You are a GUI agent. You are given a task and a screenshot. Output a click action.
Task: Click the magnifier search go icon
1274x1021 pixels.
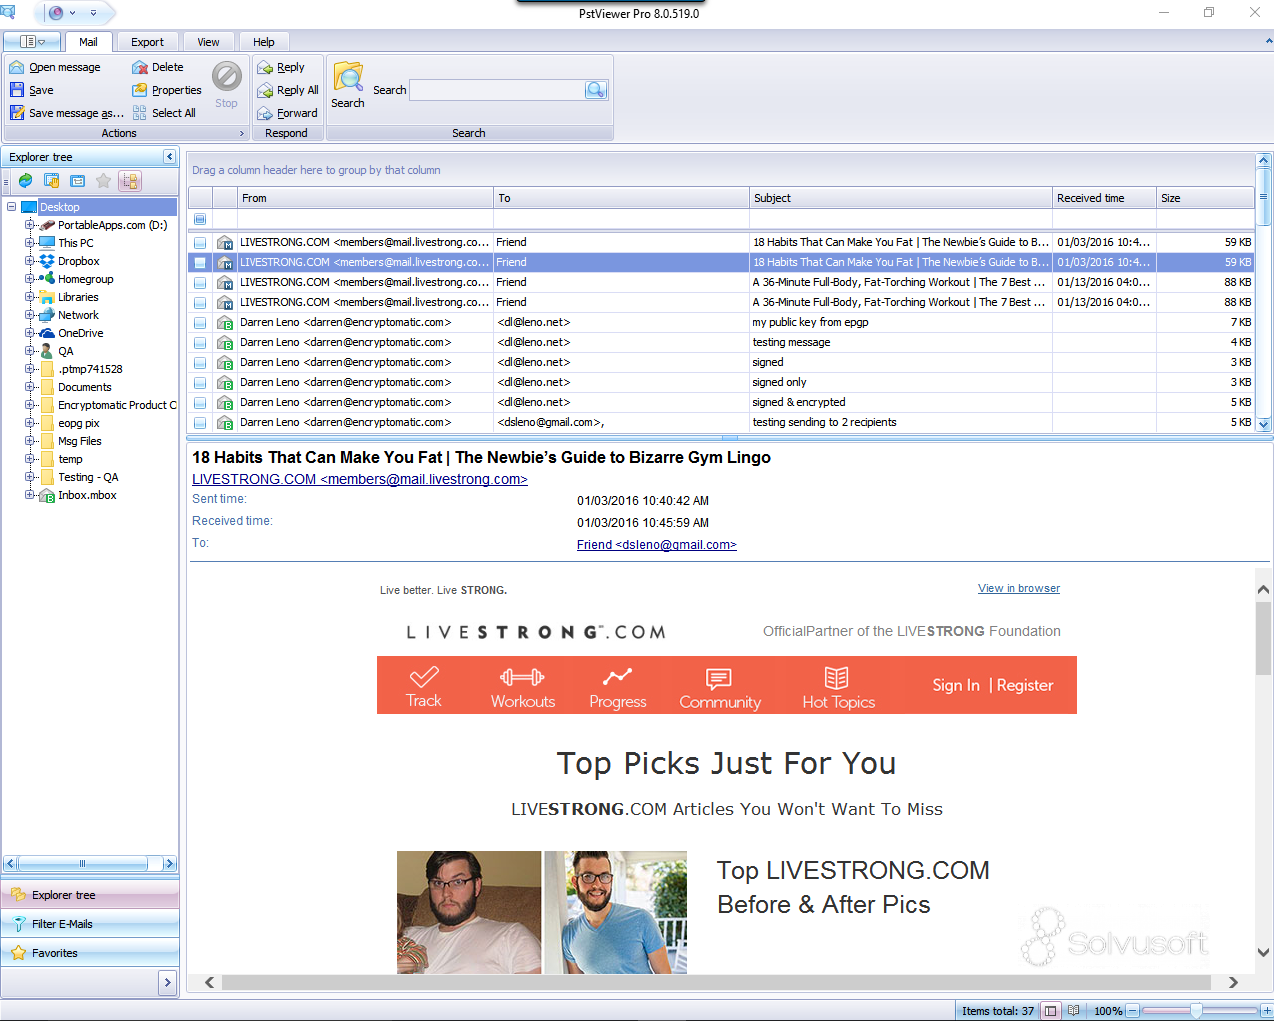[596, 90]
